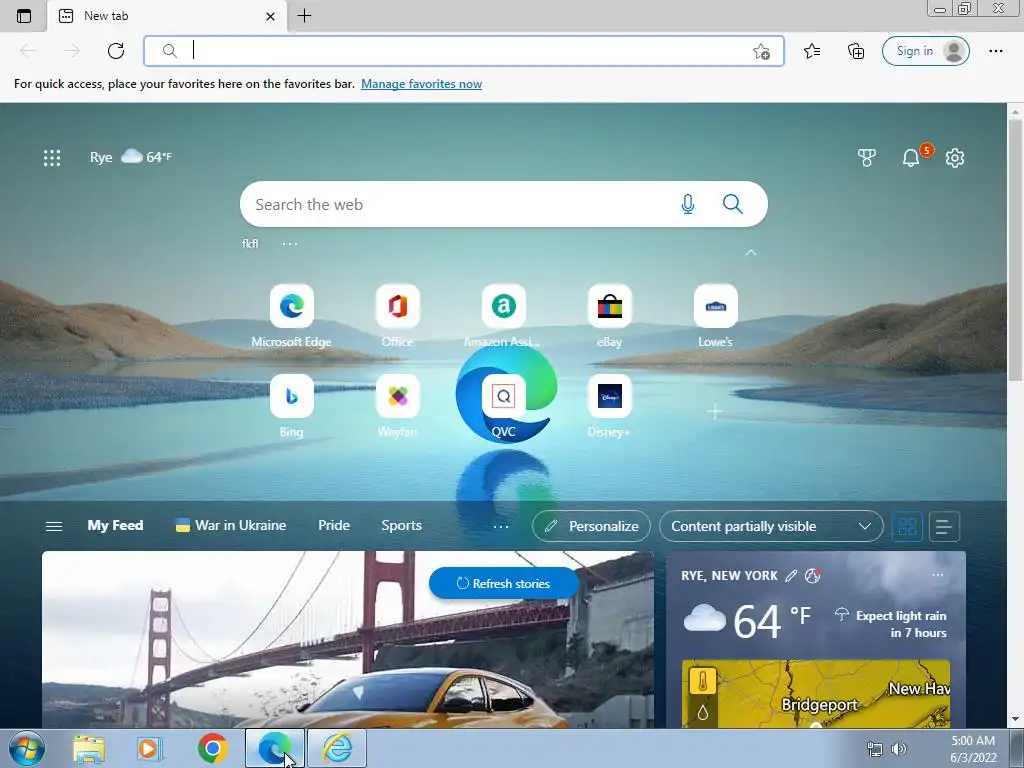
Task: Toggle precipitation layer on weather map
Action: pos(703,712)
